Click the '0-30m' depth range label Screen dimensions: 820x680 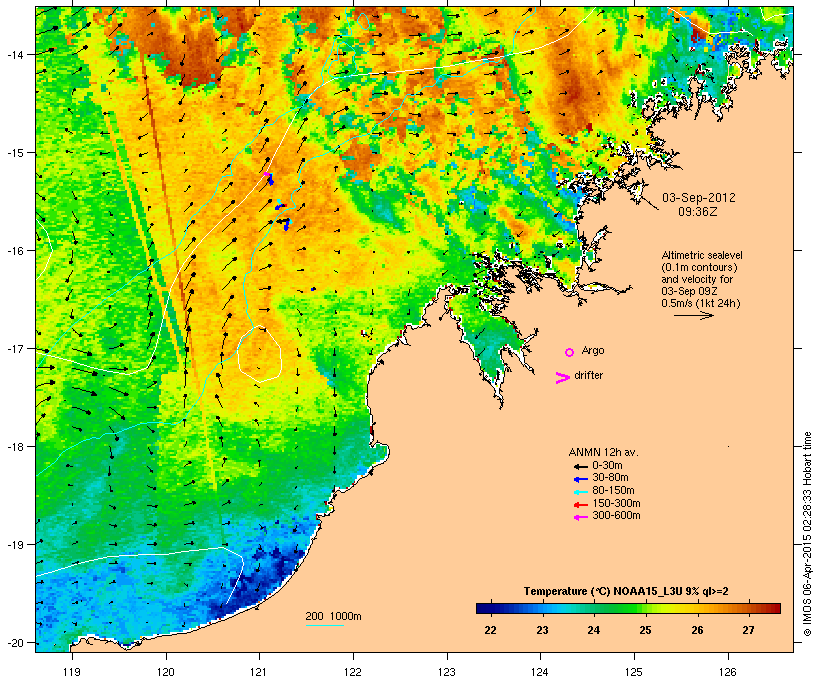point(607,466)
